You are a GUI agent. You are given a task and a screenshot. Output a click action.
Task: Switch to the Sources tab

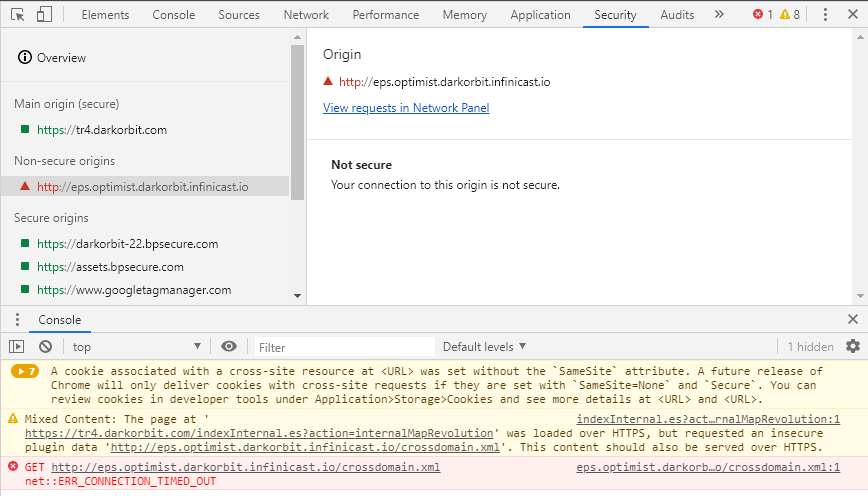(239, 15)
